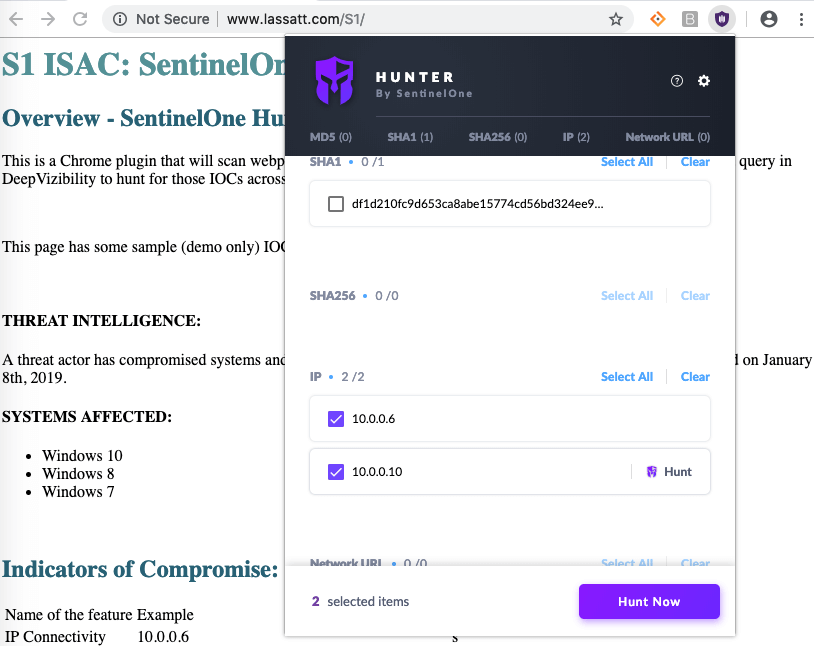Open Chrome three-dot menu
Screen dimensions: 814x646
point(799,19)
